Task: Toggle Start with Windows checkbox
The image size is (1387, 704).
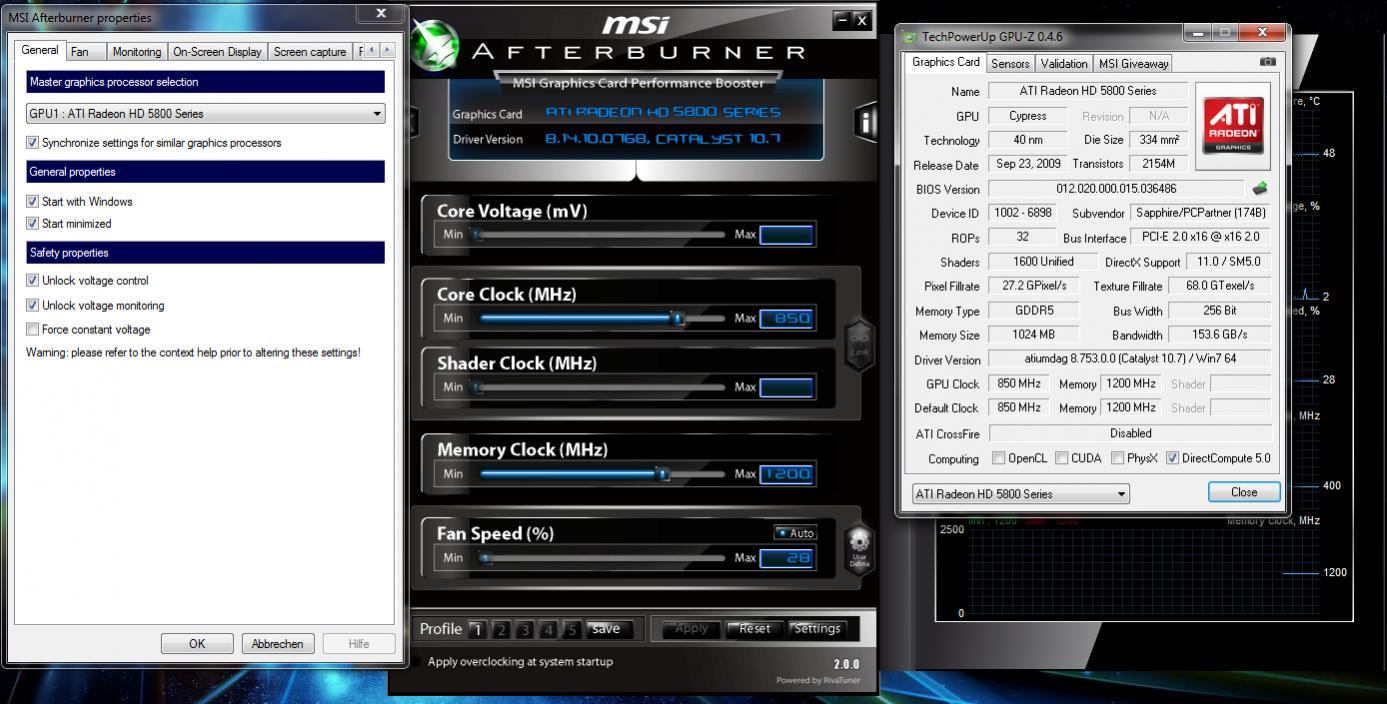Action: (32, 201)
